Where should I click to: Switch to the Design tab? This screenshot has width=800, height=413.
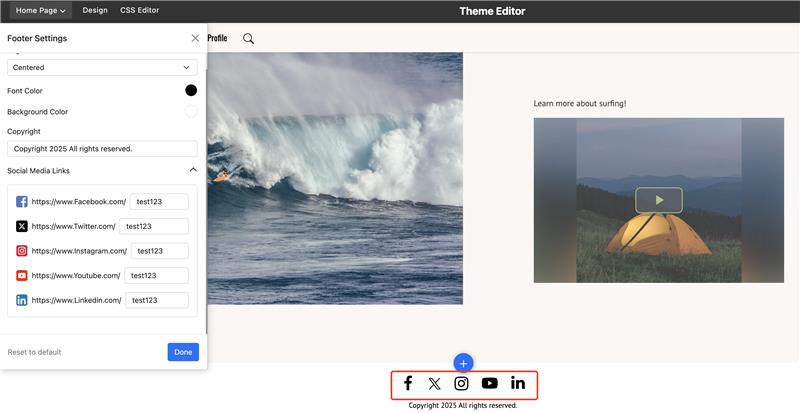[x=95, y=10]
